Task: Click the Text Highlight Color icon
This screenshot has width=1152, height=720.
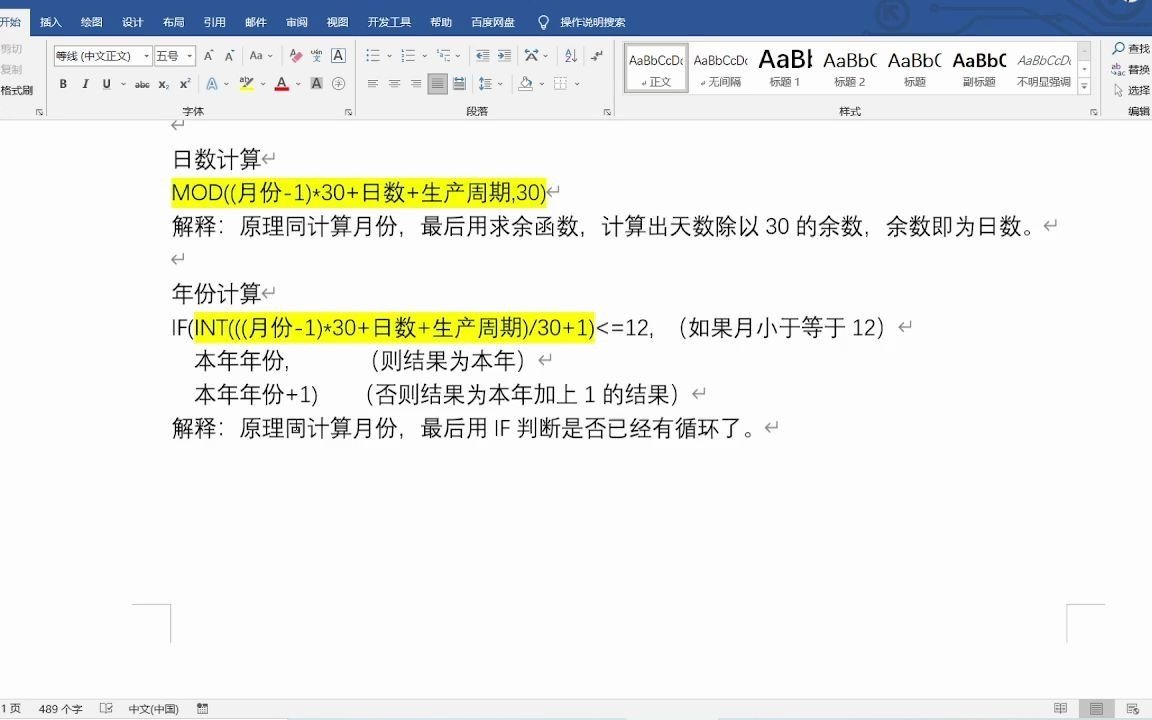Action: pos(247,84)
